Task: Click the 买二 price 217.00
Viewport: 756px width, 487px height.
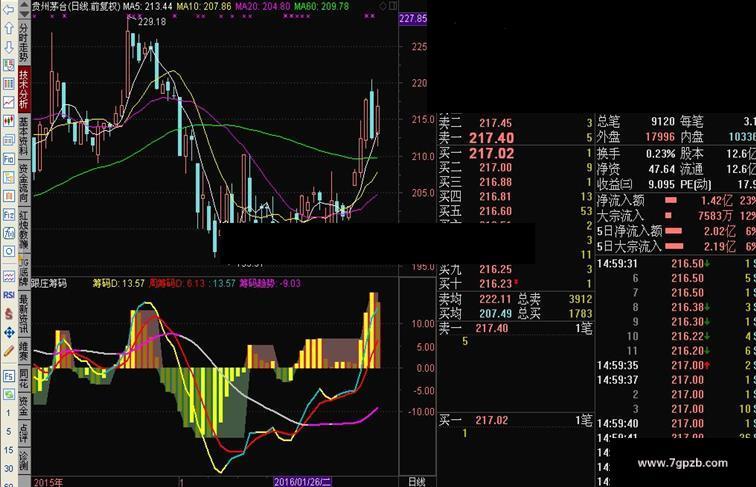Action: 495,167
